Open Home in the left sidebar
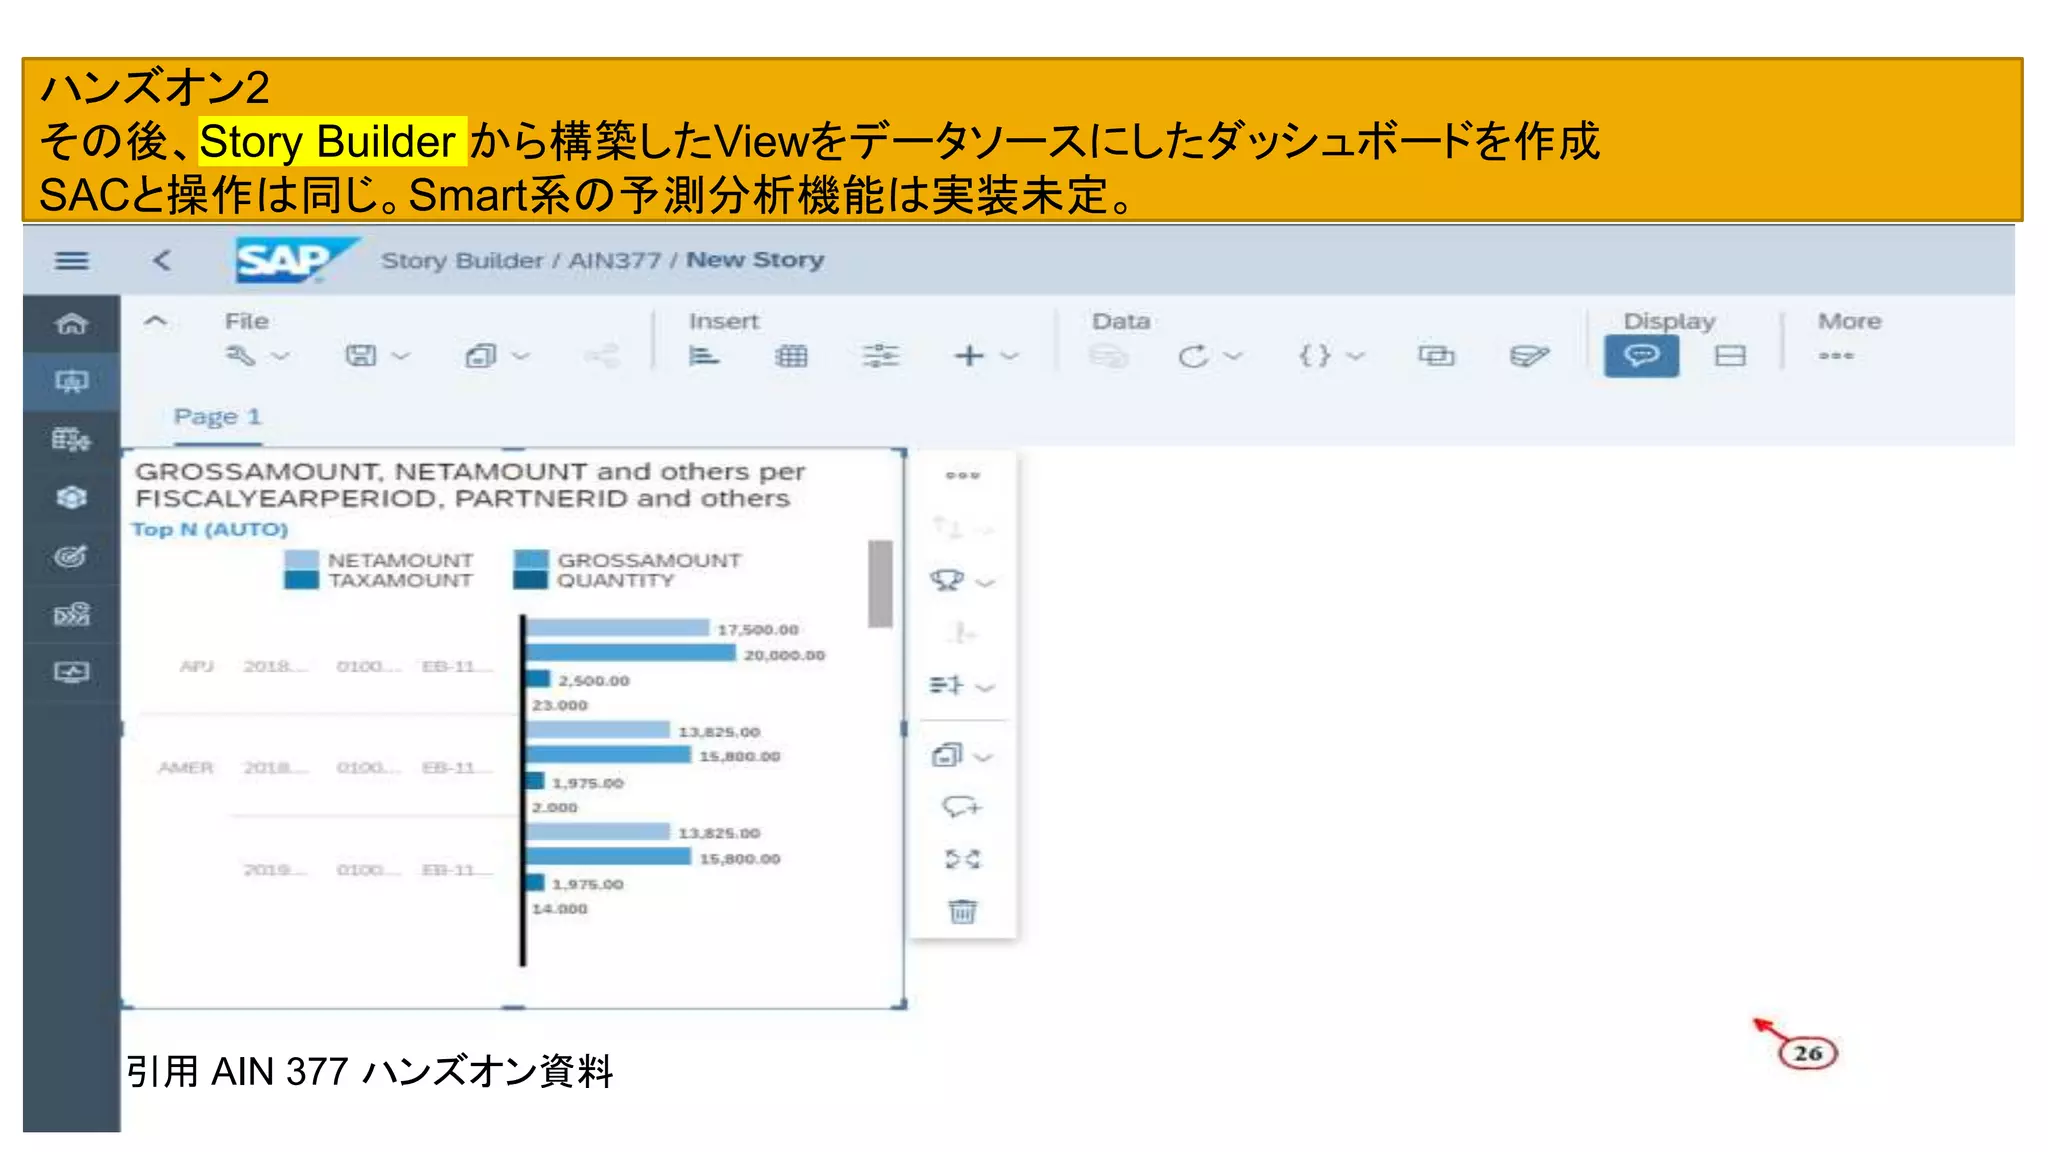 (x=71, y=324)
